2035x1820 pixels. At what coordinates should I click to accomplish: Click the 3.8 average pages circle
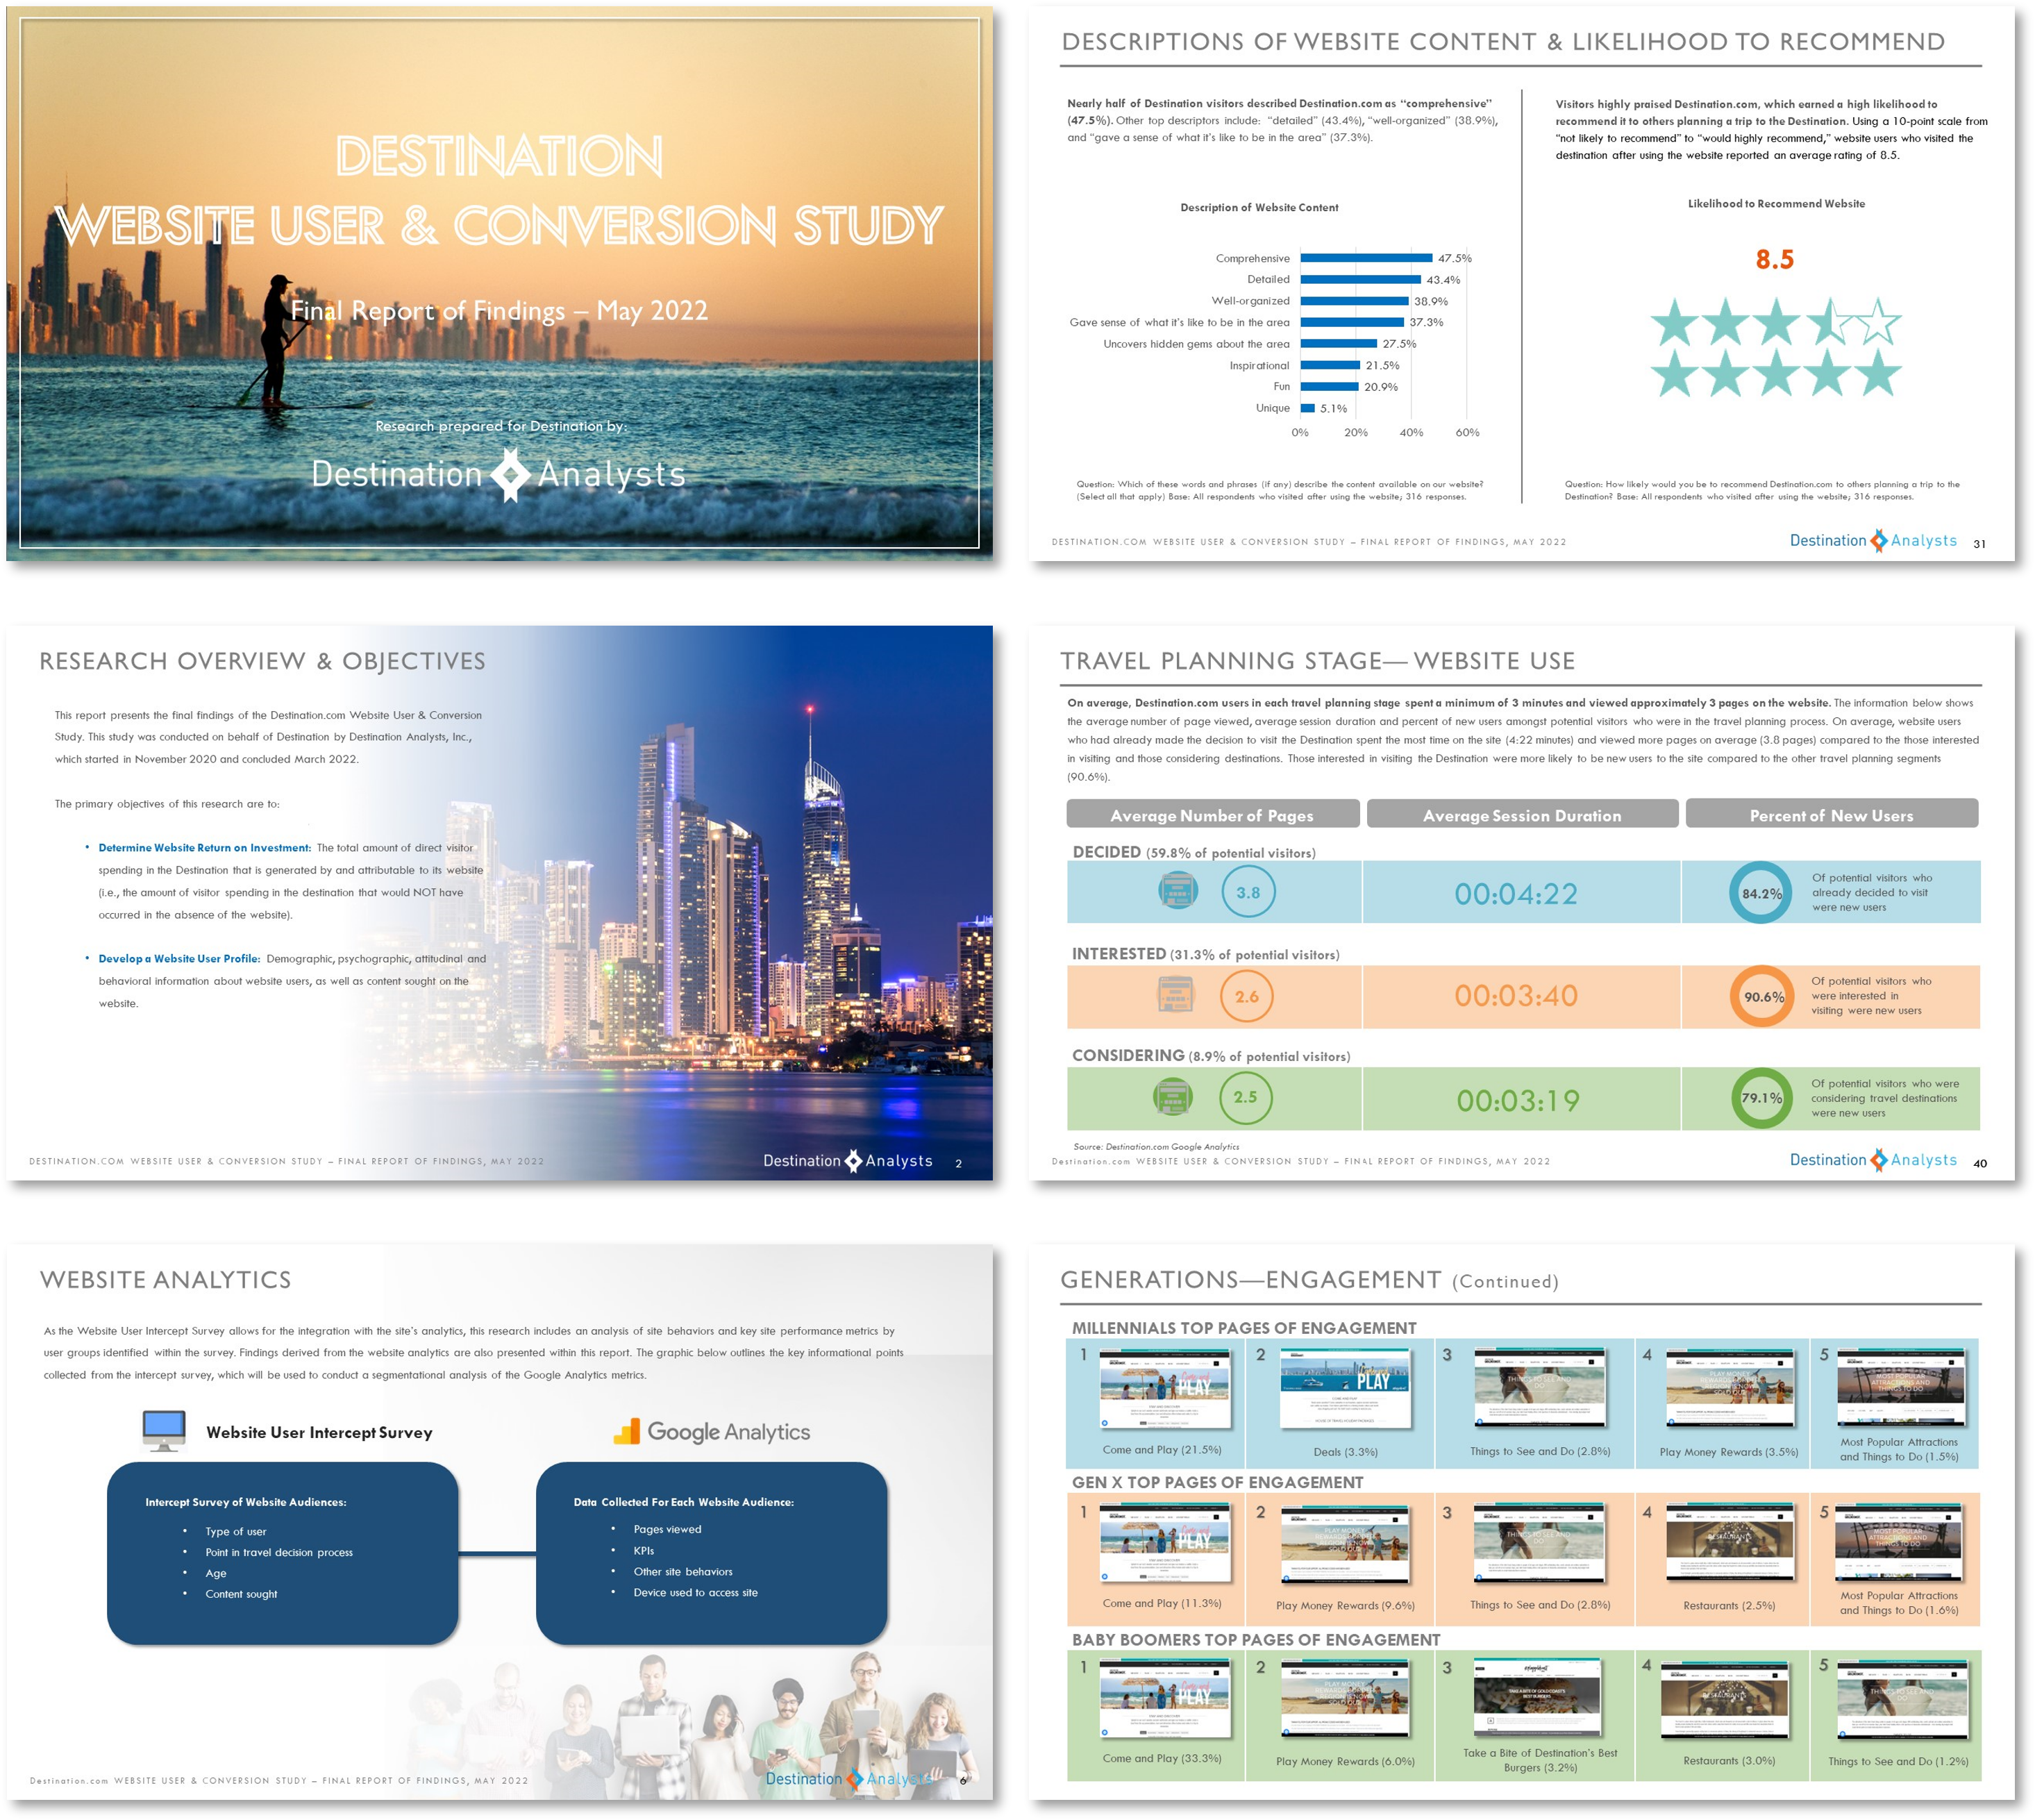pos(1248,892)
